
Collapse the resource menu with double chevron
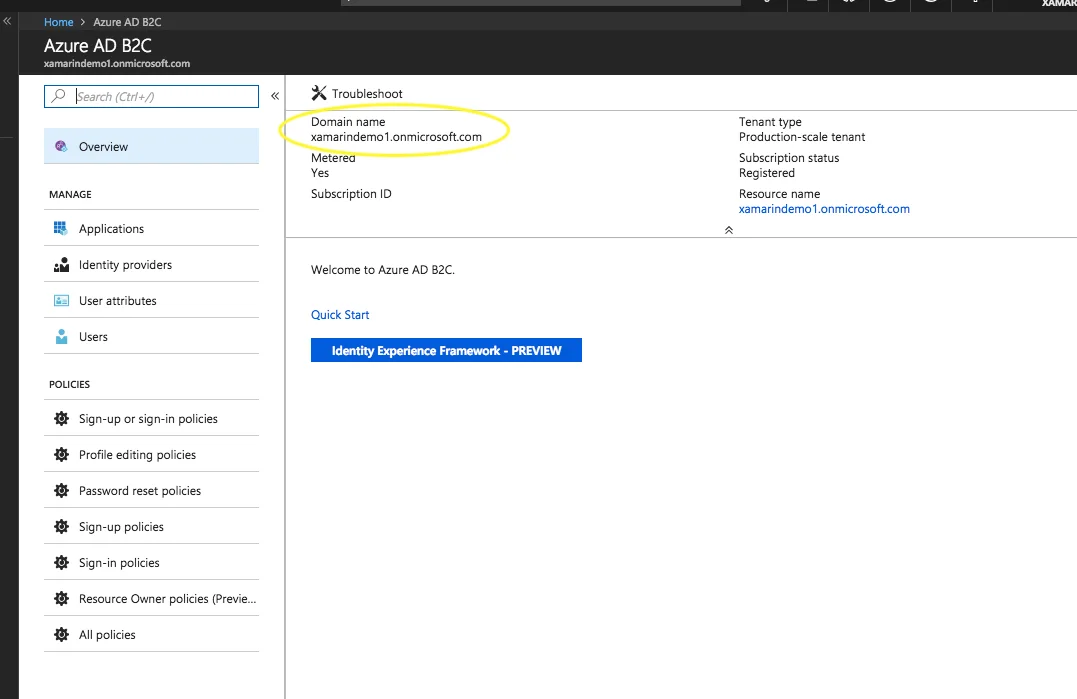point(275,96)
